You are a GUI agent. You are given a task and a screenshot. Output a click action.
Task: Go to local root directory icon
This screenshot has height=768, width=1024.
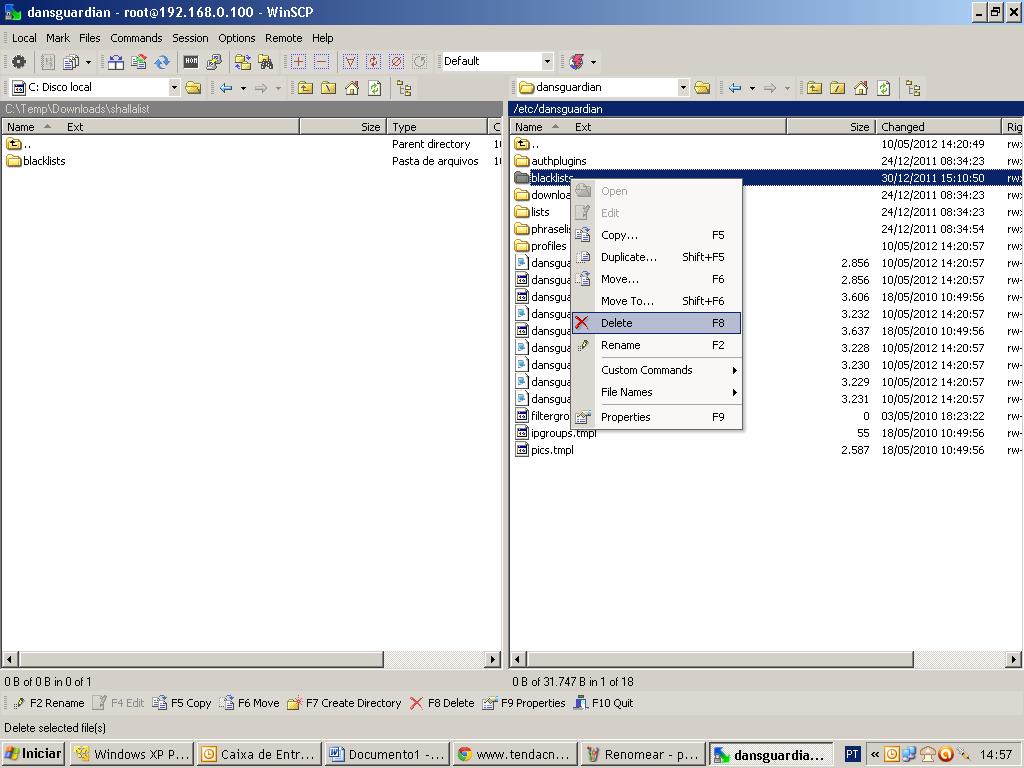(328, 88)
